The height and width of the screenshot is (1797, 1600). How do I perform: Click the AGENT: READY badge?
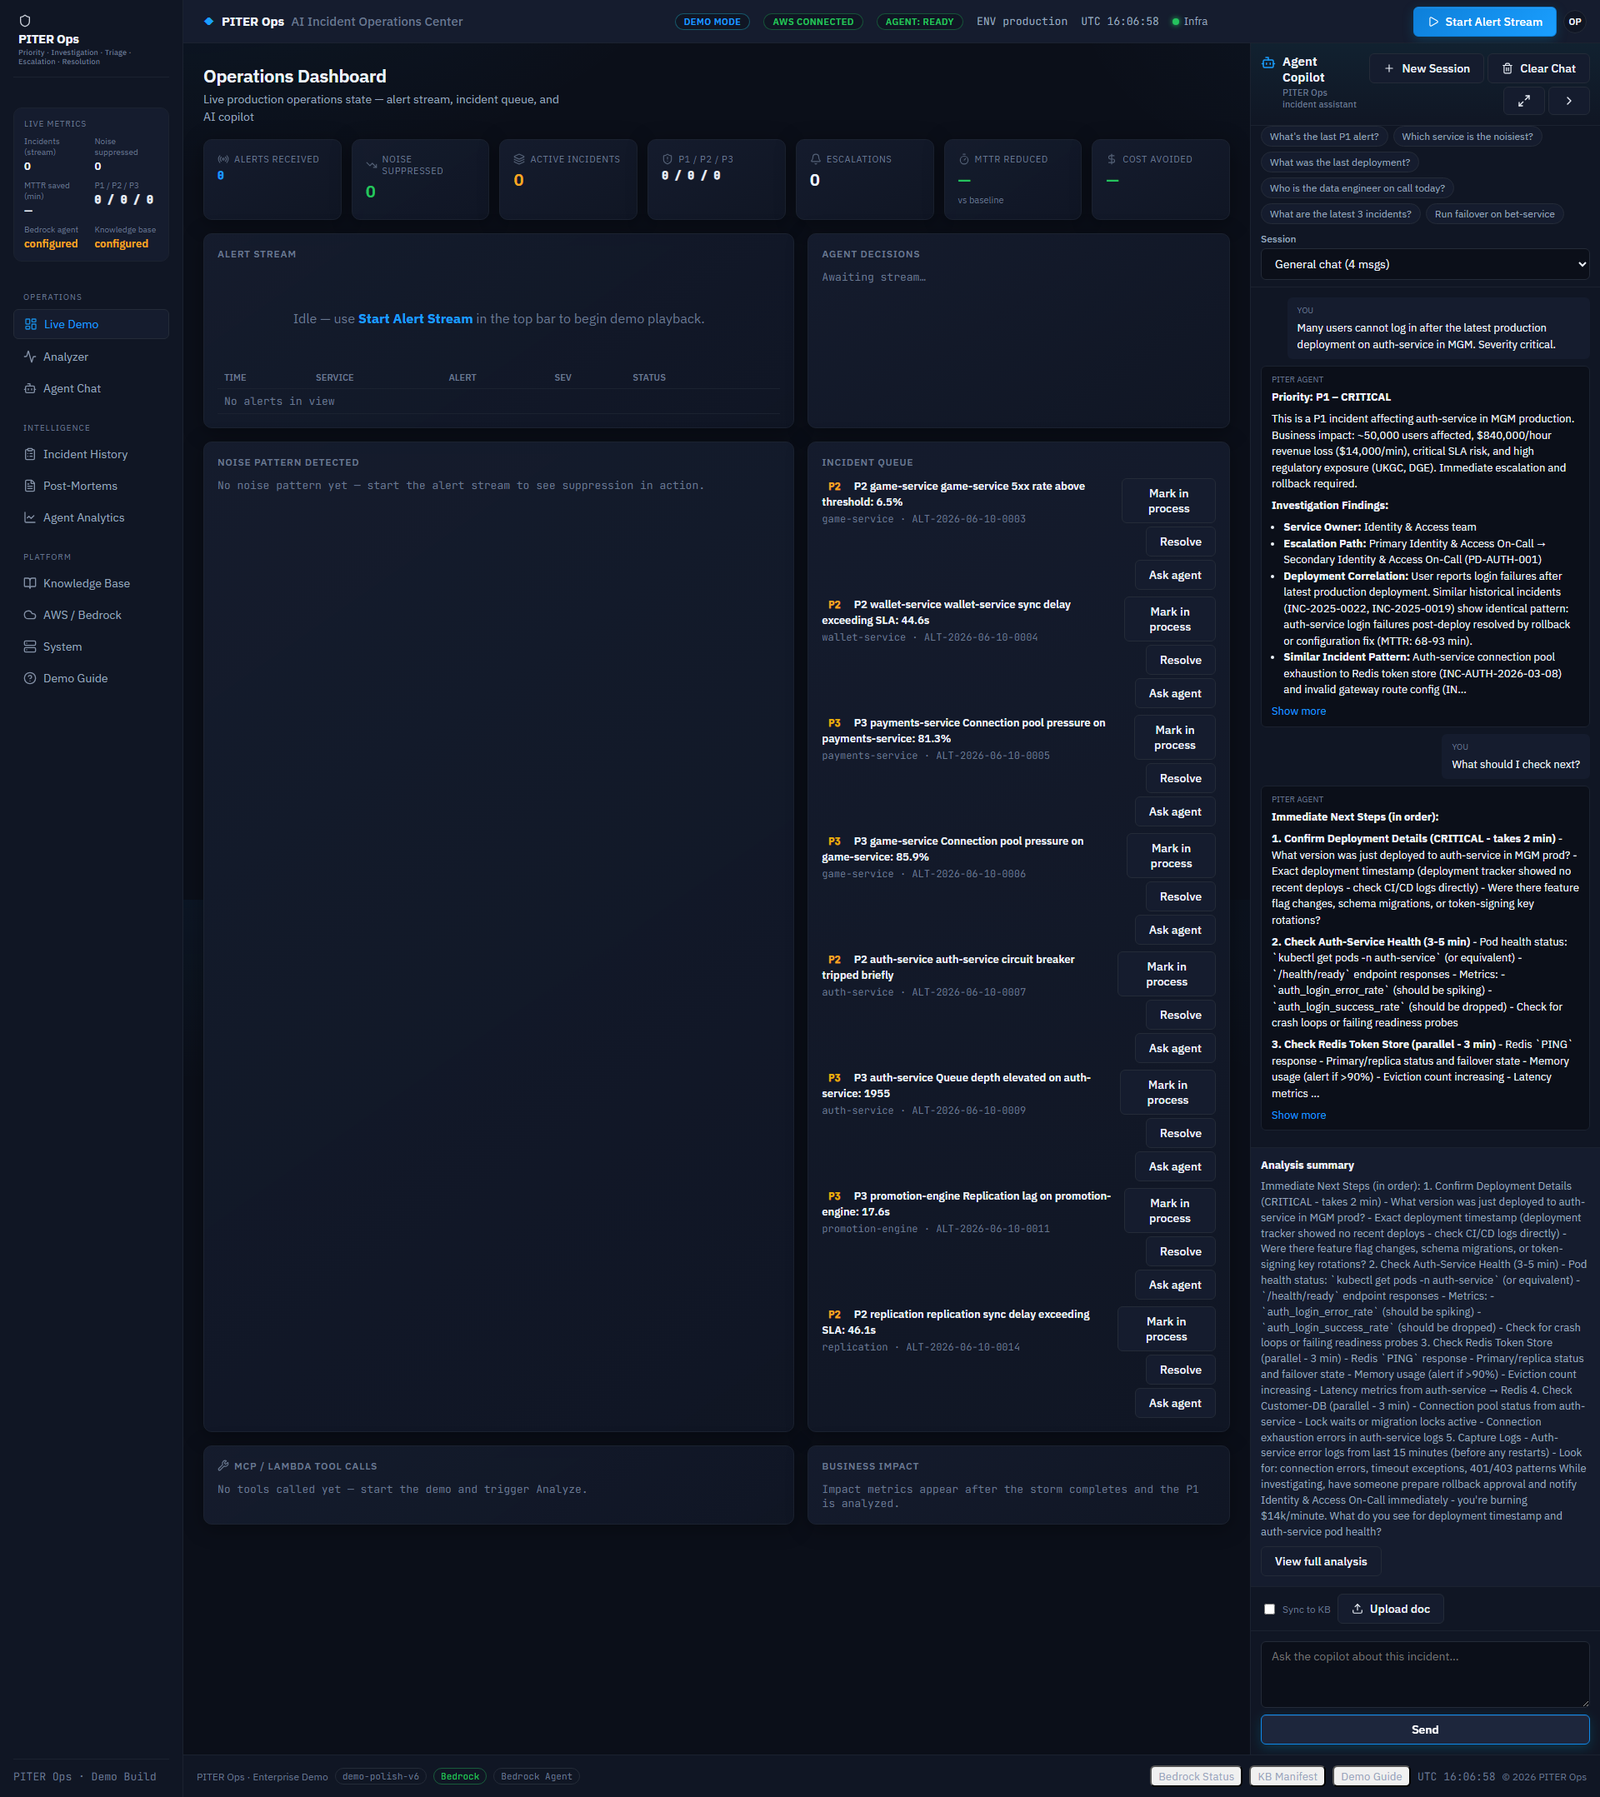tap(919, 21)
